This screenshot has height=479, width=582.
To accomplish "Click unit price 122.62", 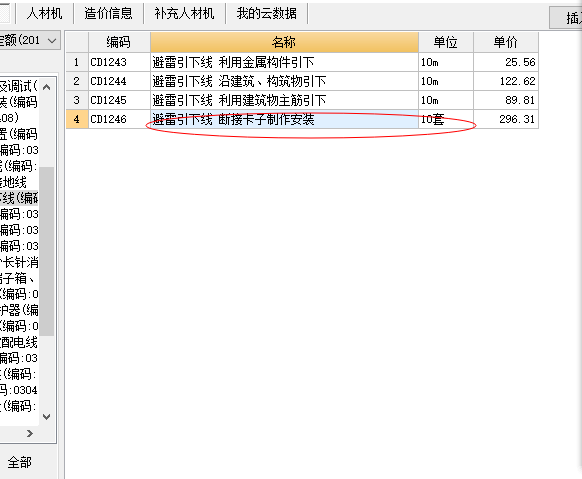I will tap(506, 81).
